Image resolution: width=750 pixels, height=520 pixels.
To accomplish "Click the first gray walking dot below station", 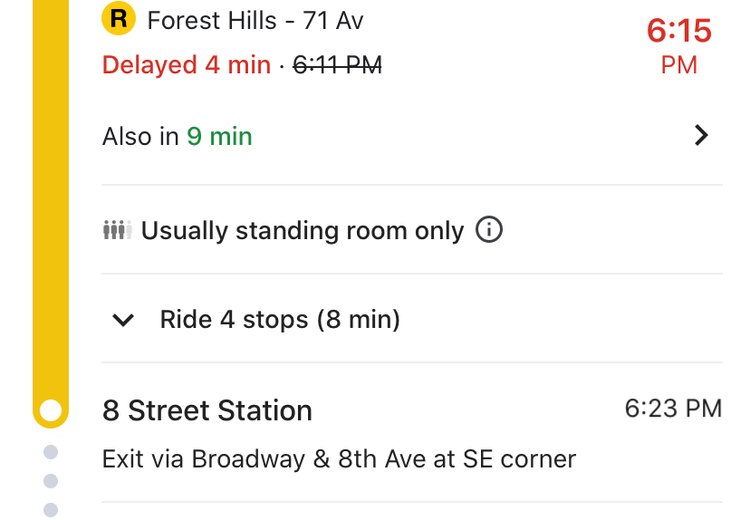I will pos(51,453).
